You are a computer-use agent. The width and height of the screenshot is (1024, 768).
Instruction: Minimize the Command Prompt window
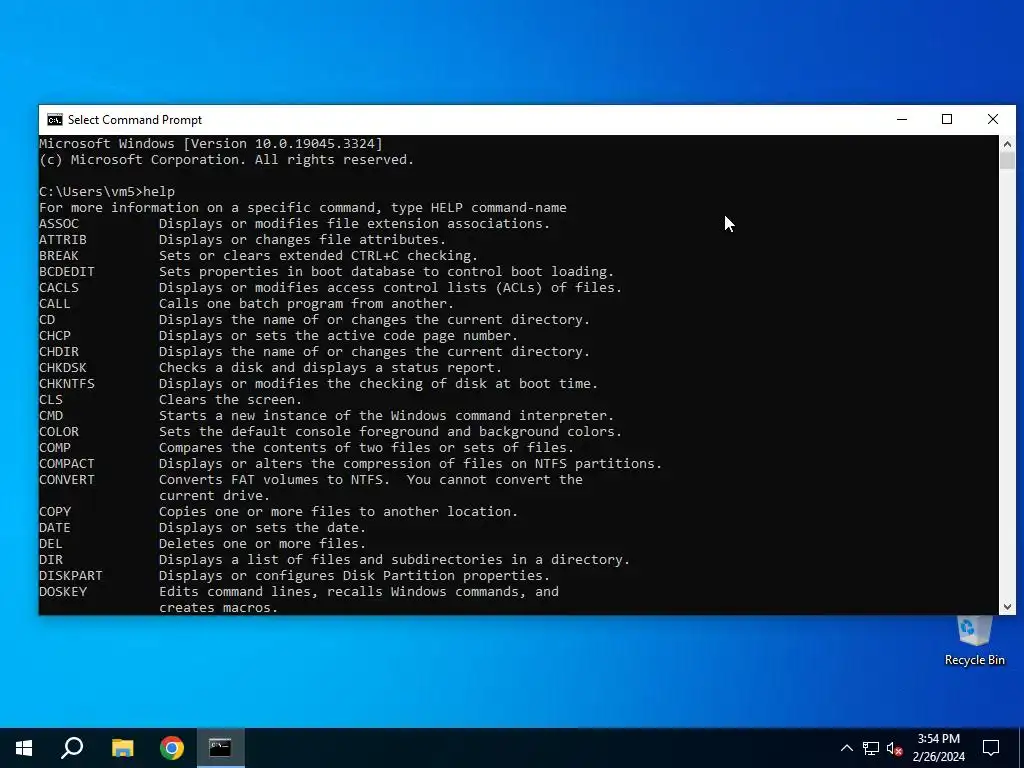902,120
